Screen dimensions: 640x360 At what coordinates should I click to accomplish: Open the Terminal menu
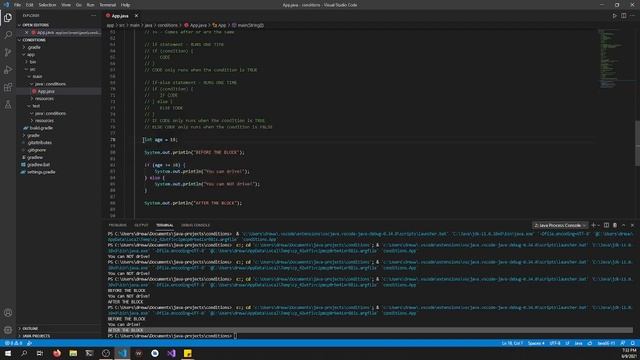(108, 5)
